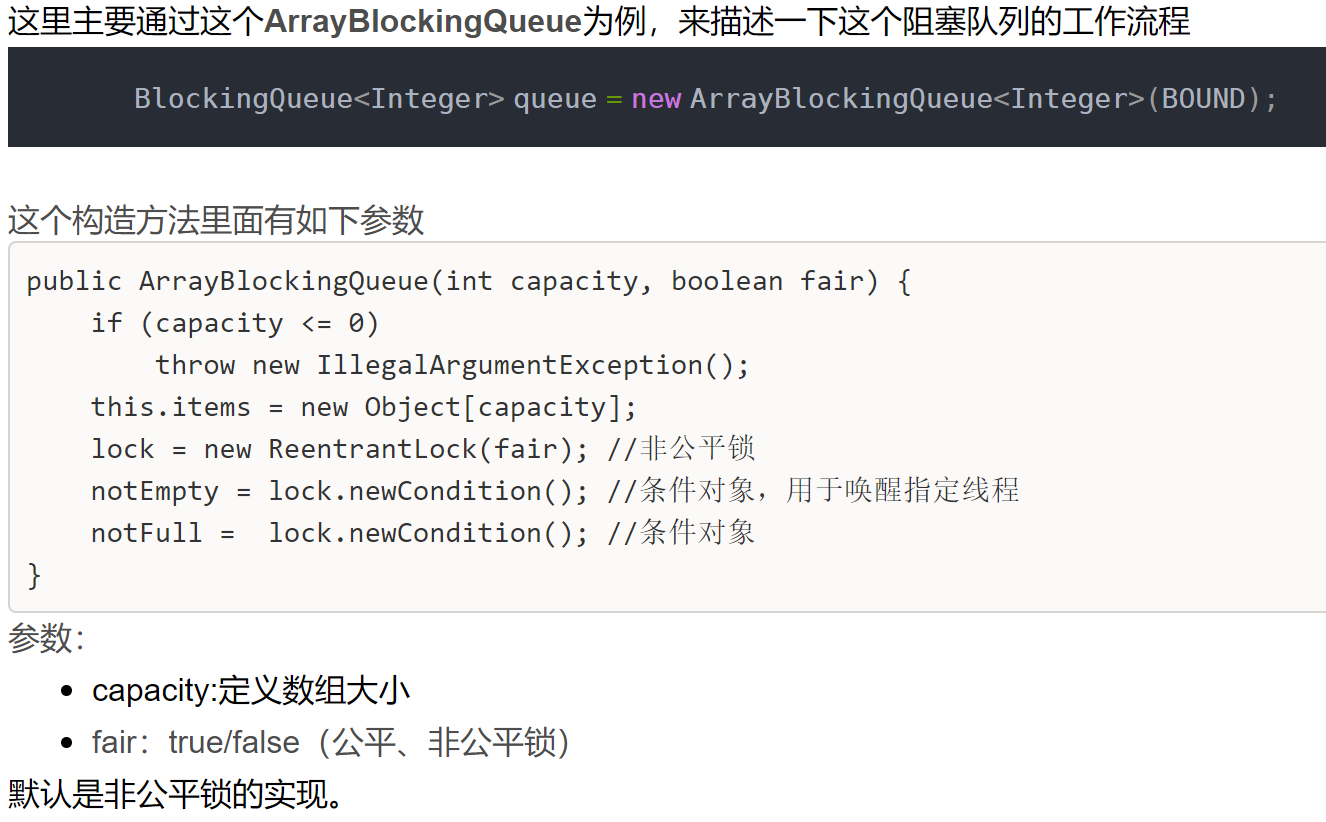
Task: Click the constructor signature line 'public ArrayBlockingQueue'
Action: coord(469,282)
